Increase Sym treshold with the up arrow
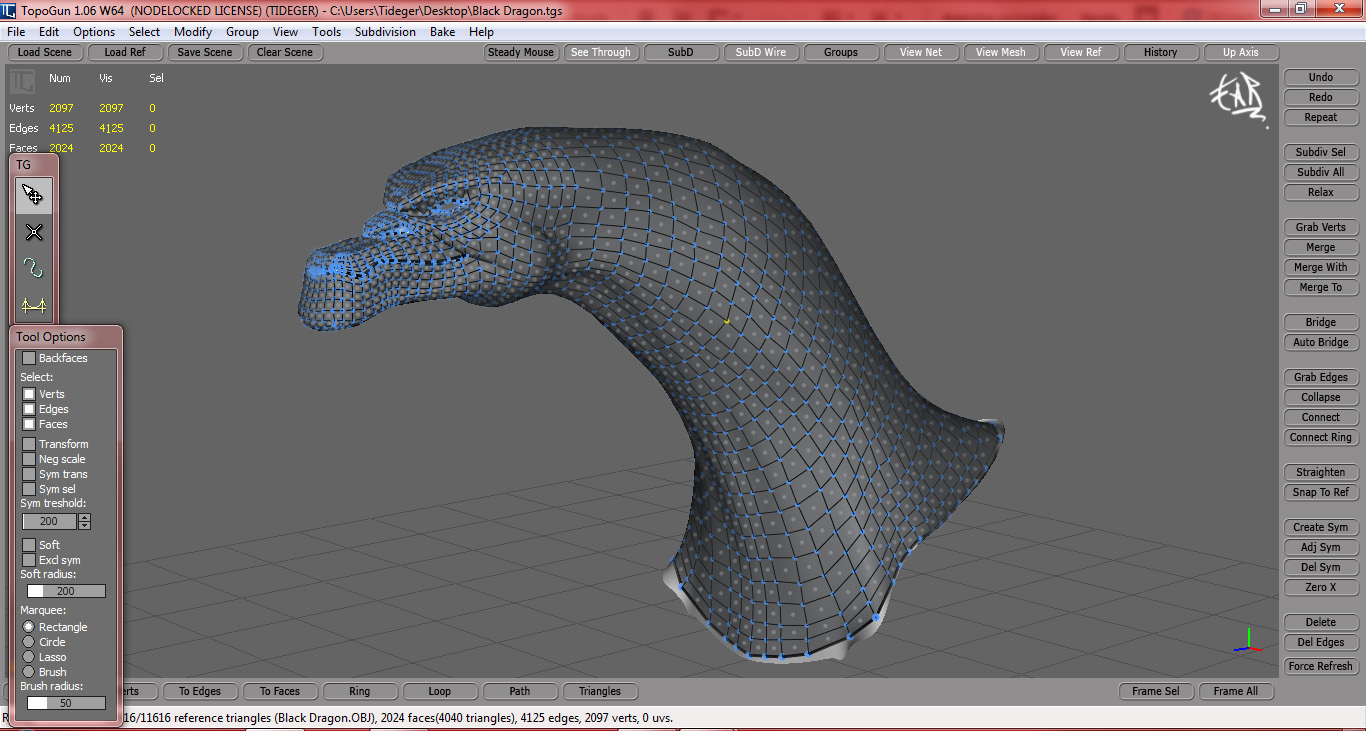1366x731 pixels. (84, 518)
